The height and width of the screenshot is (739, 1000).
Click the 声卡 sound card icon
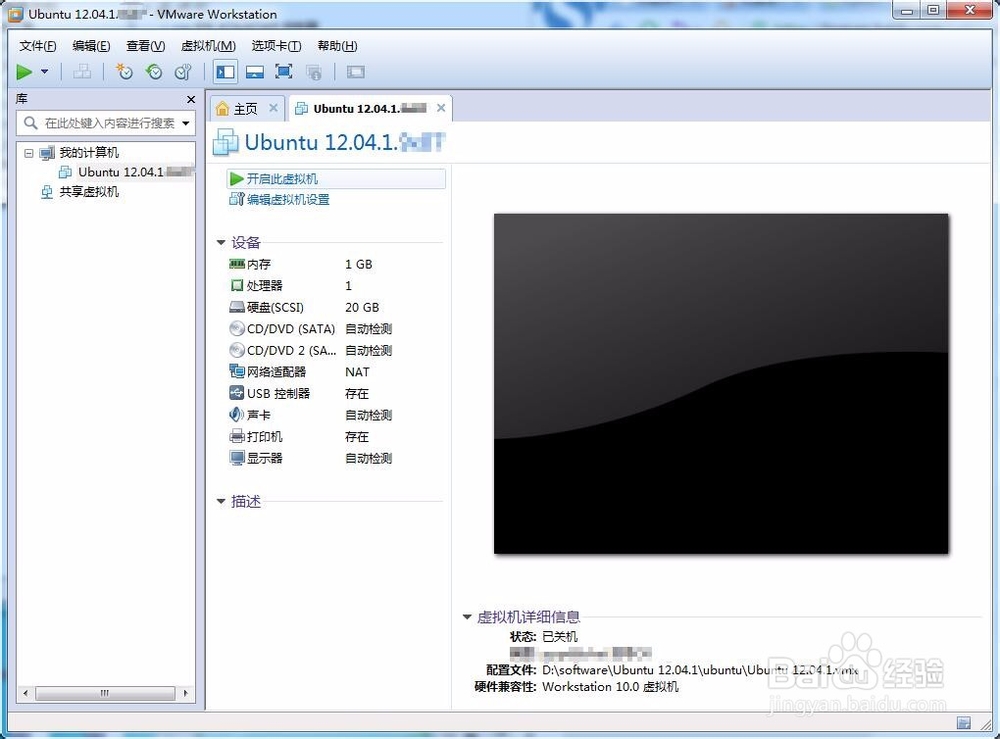pos(235,415)
